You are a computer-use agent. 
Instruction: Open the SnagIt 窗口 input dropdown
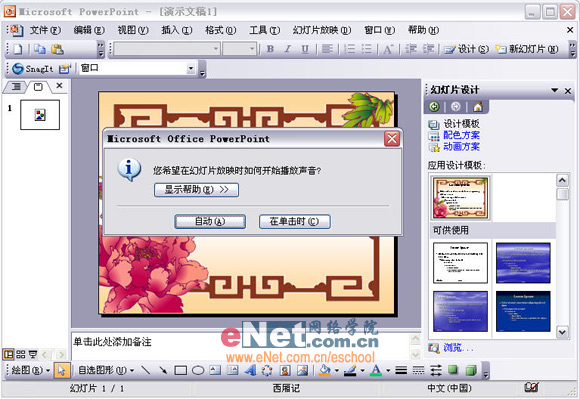point(191,68)
